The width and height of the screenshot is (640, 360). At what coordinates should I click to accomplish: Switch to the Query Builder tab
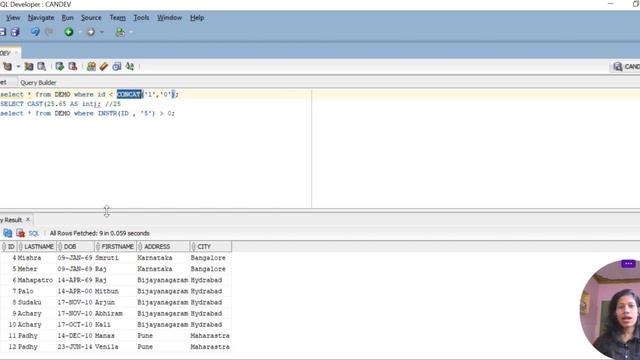click(x=38, y=82)
